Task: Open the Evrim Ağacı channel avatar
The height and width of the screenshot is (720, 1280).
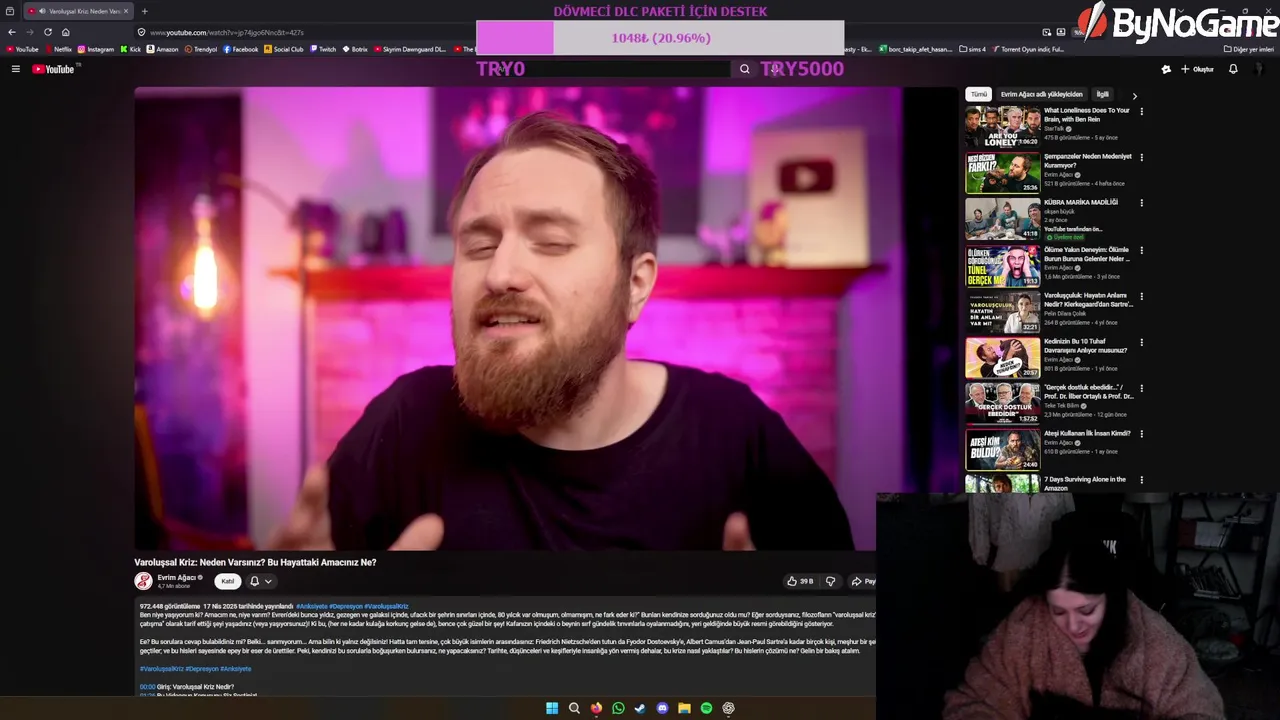Action: coord(144,581)
